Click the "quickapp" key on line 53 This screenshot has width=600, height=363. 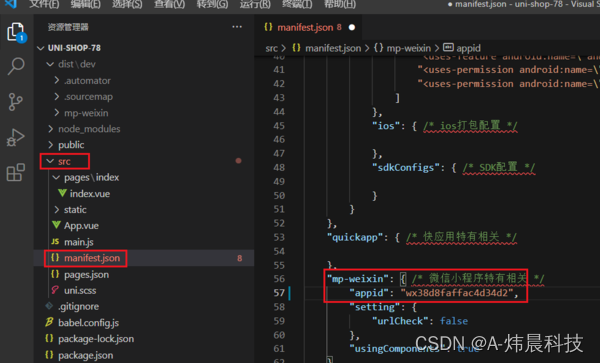(355, 238)
